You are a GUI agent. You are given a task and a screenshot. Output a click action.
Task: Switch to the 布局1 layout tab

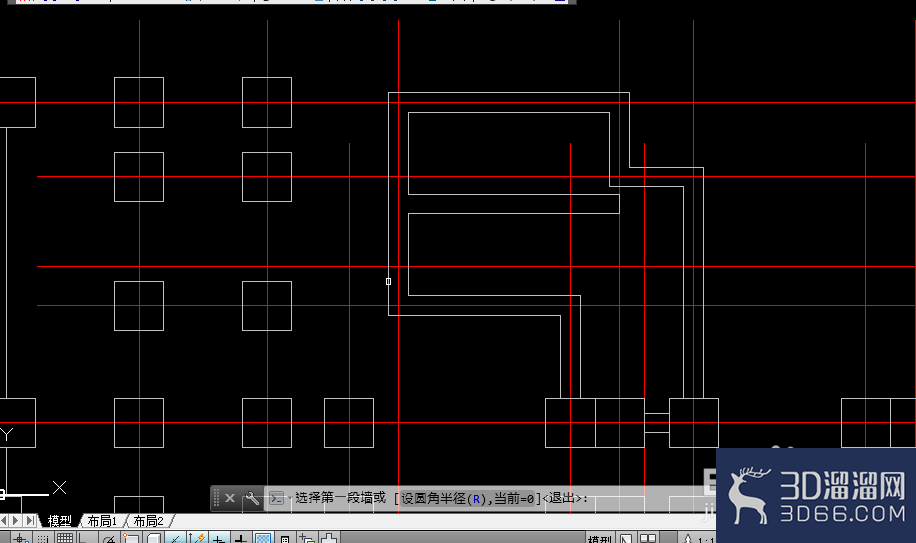pyautogui.click(x=102, y=521)
